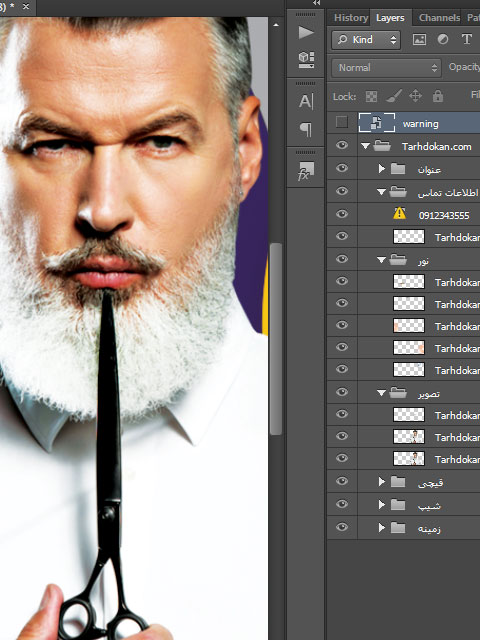The image size is (480, 640).
Task: Filter layers by type layers icon
Action: point(467,39)
